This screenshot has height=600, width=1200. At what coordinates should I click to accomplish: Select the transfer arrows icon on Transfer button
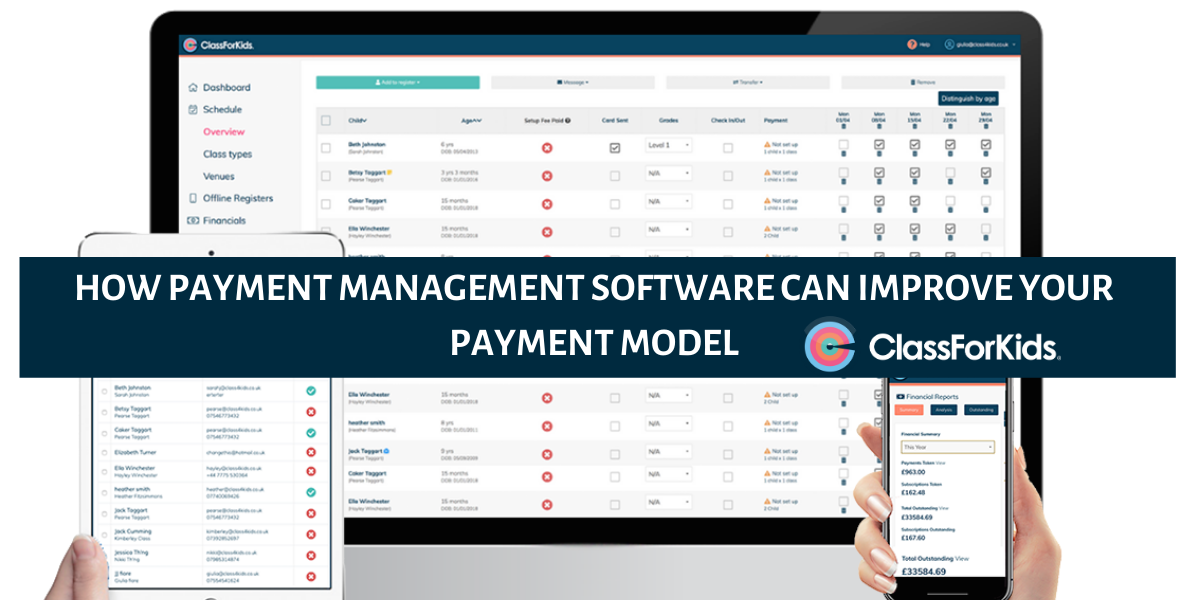tap(736, 82)
